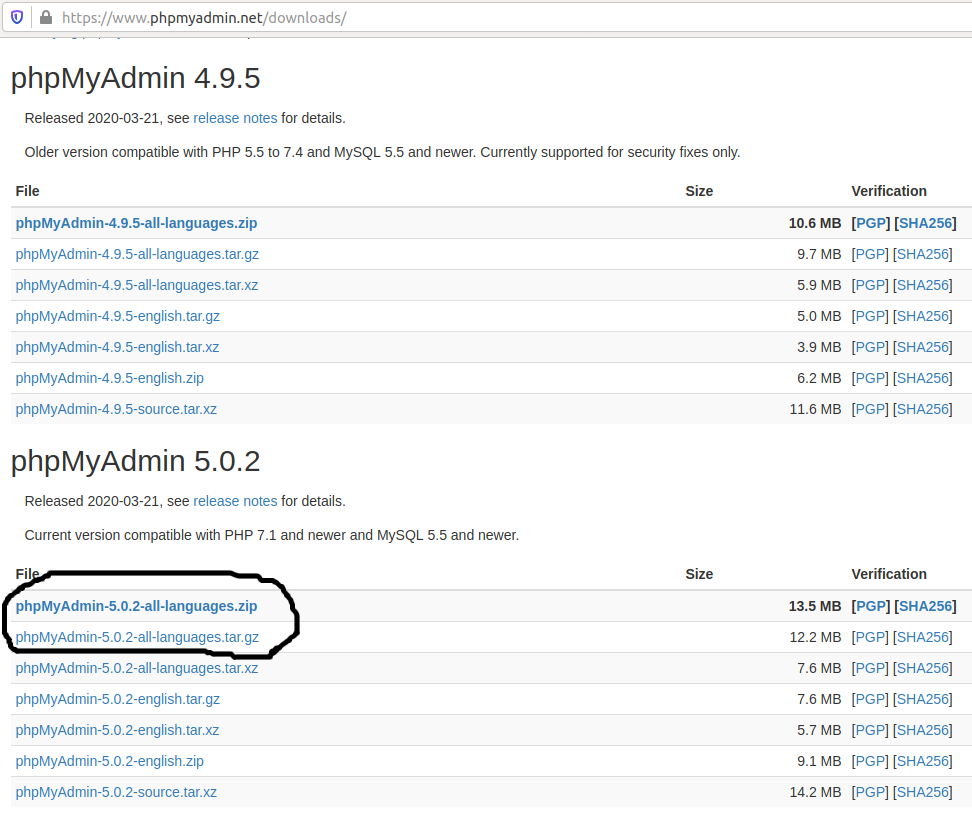Download phpMyAdmin-5.0.2-english.zip
Screen dimensions: 972x821
(109, 761)
